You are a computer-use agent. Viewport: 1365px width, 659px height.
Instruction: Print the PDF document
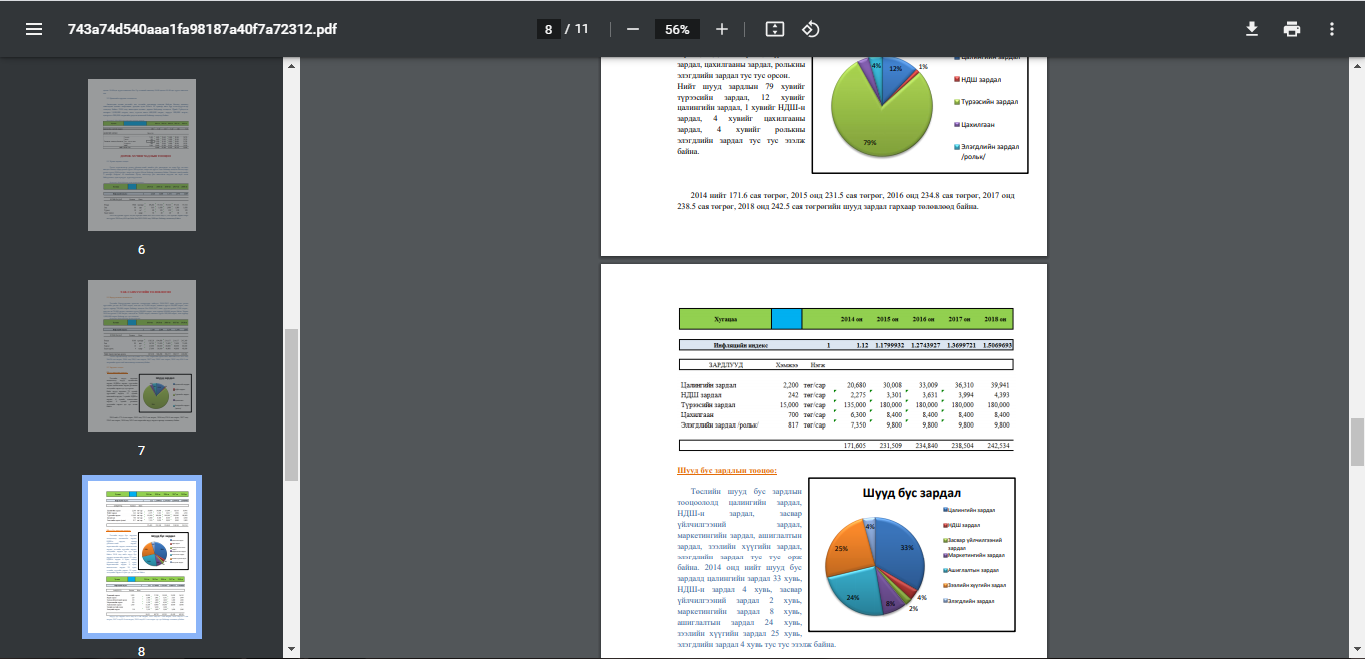(1292, 29)
